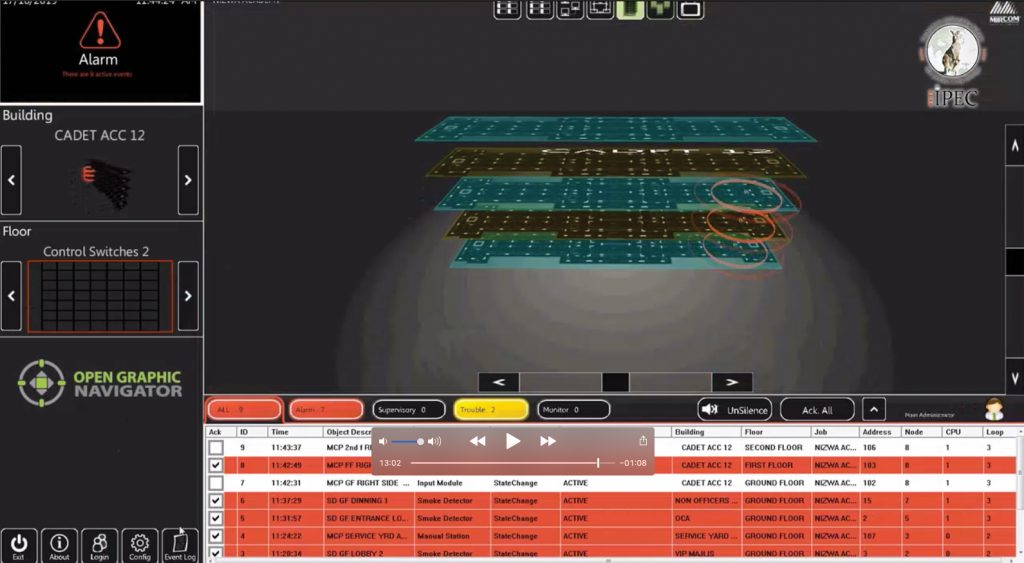Click the Exit power icon
1024x563 pixels.
pyautogui.click(x=19, y=545)
